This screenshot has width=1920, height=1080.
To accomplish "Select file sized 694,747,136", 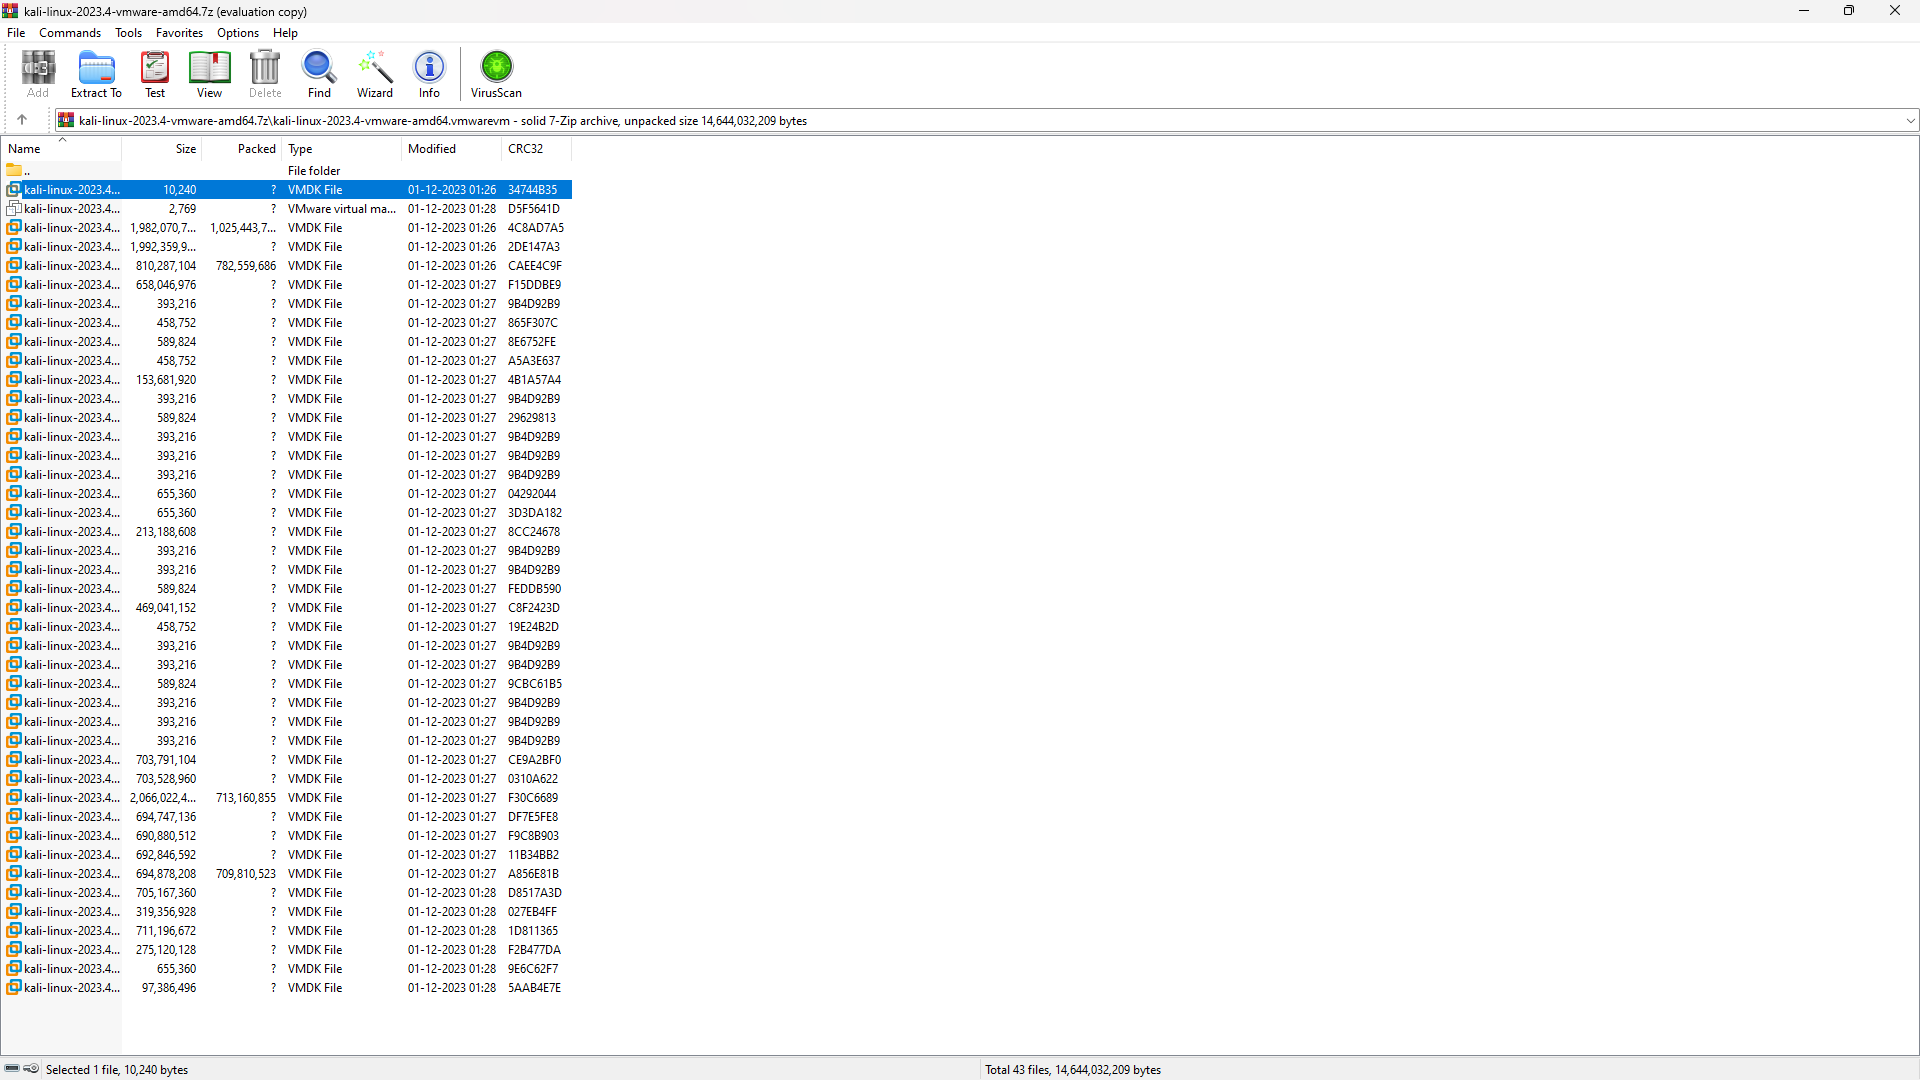I will 287,817.
